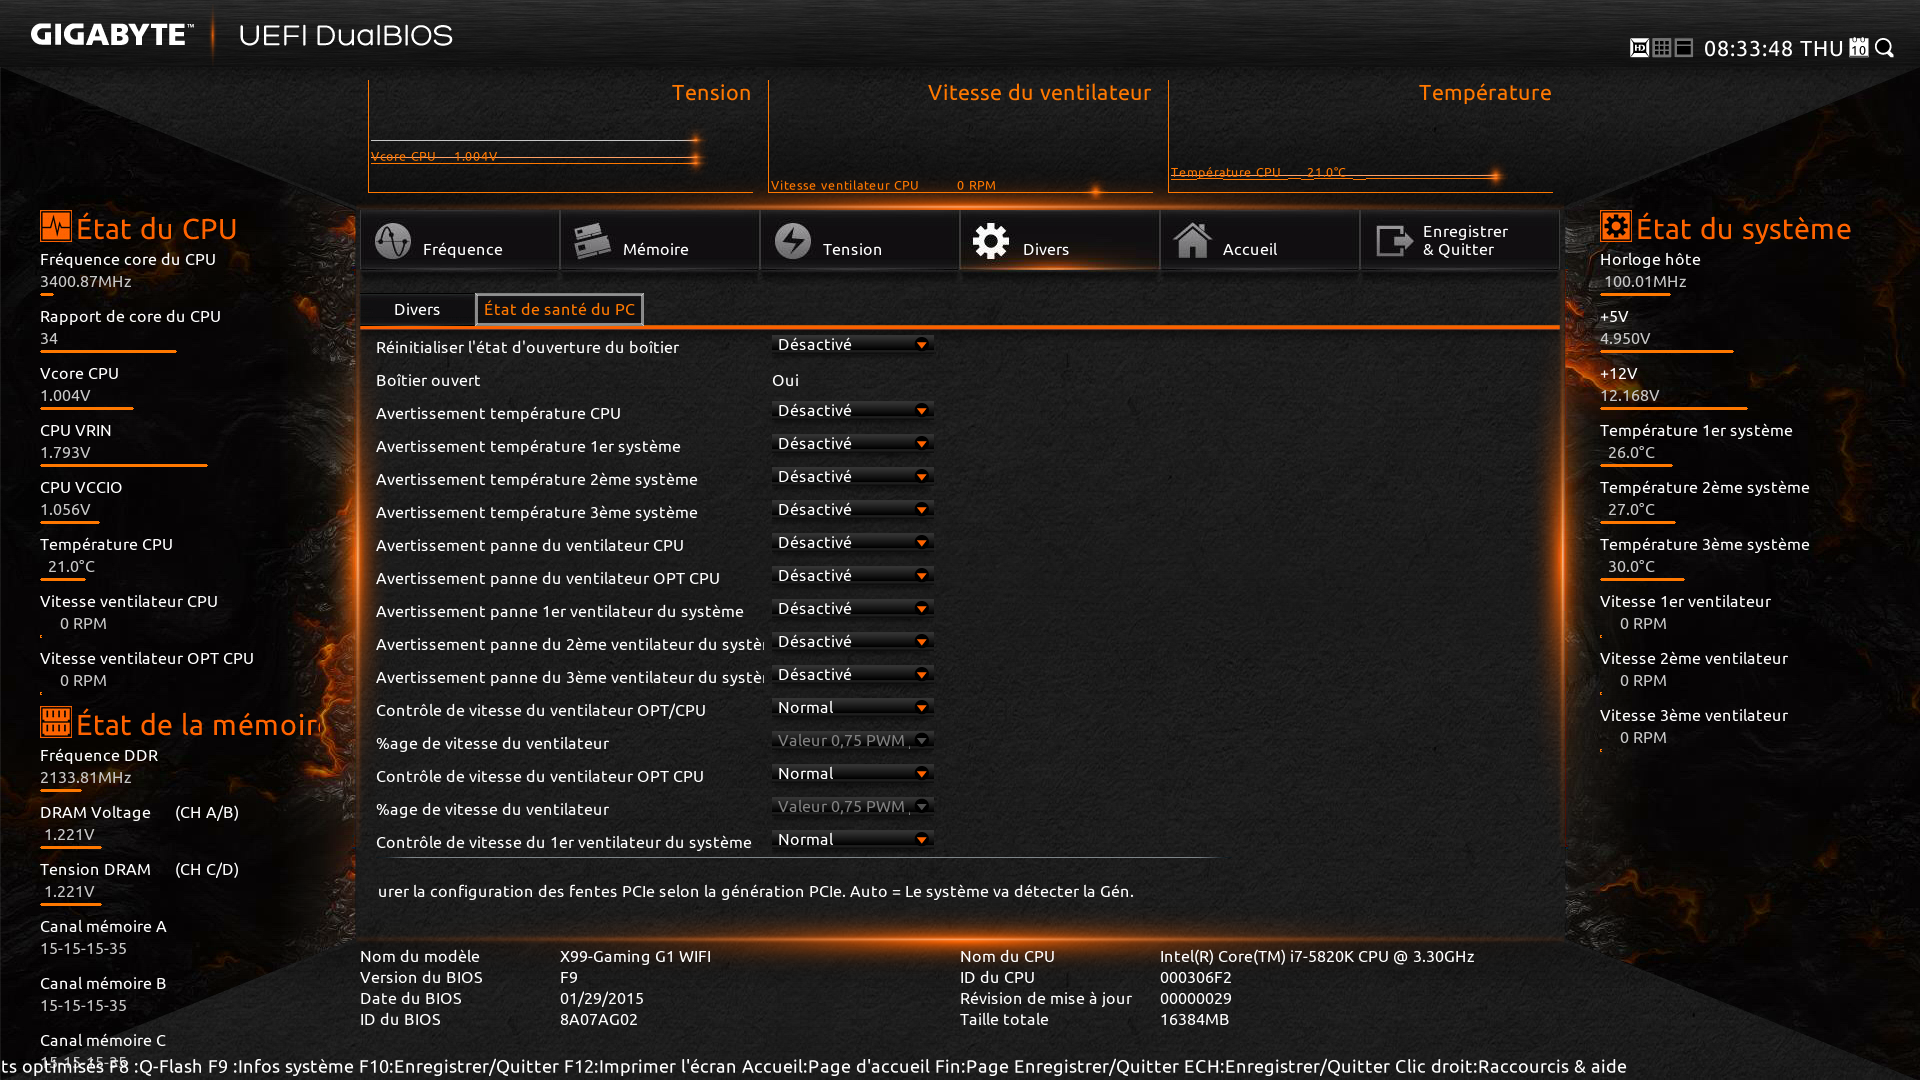Click the CPU name Intel Core i7-5820K
The image size is (1920, 1080).
[1317, 957]
